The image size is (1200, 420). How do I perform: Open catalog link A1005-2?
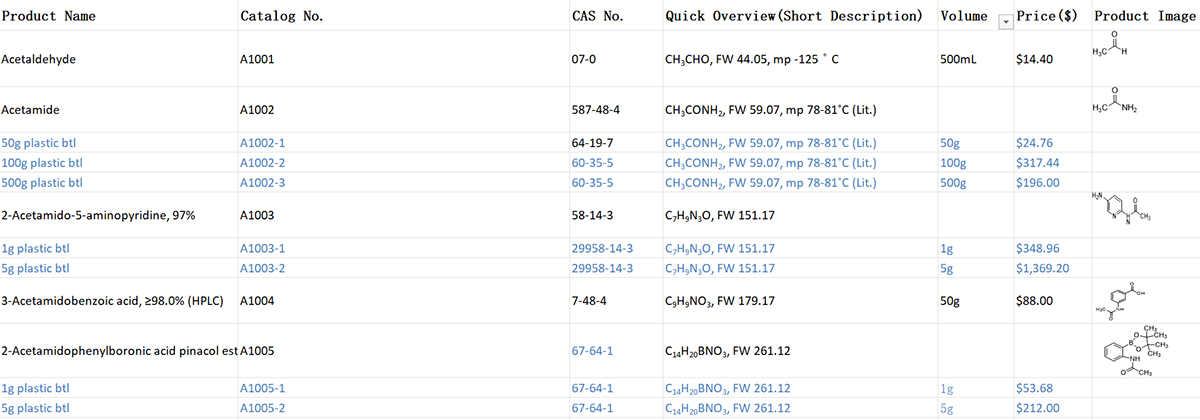pyautogui.click(x=263, y=408)
